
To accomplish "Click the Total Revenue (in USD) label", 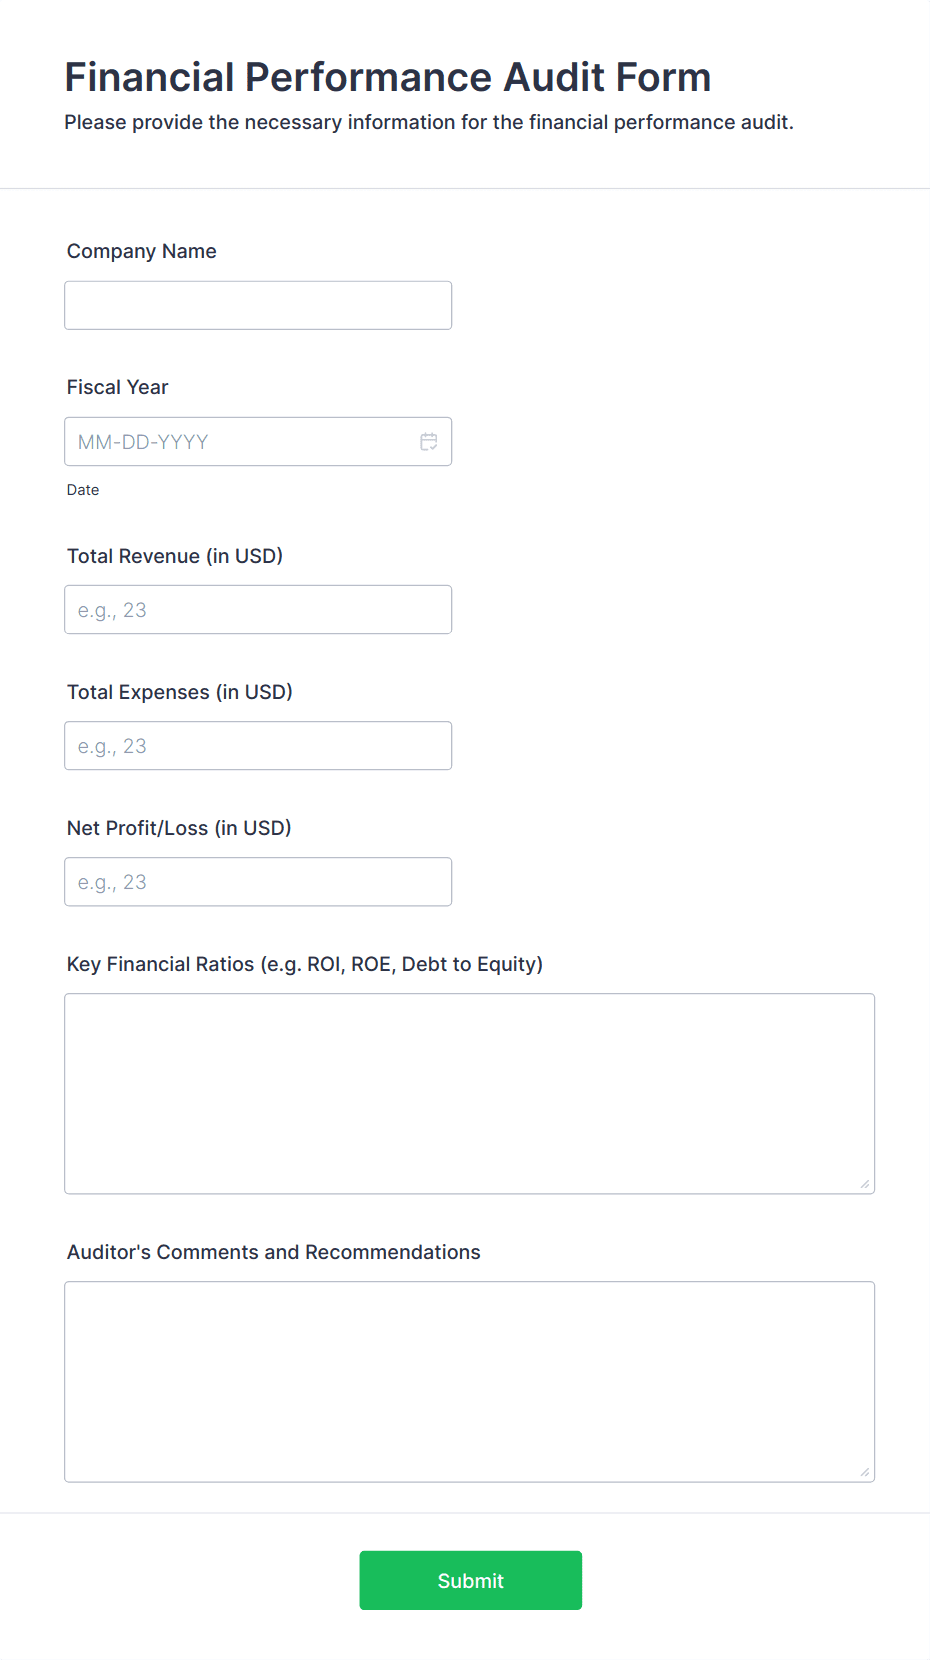I will tap(175, 556).
